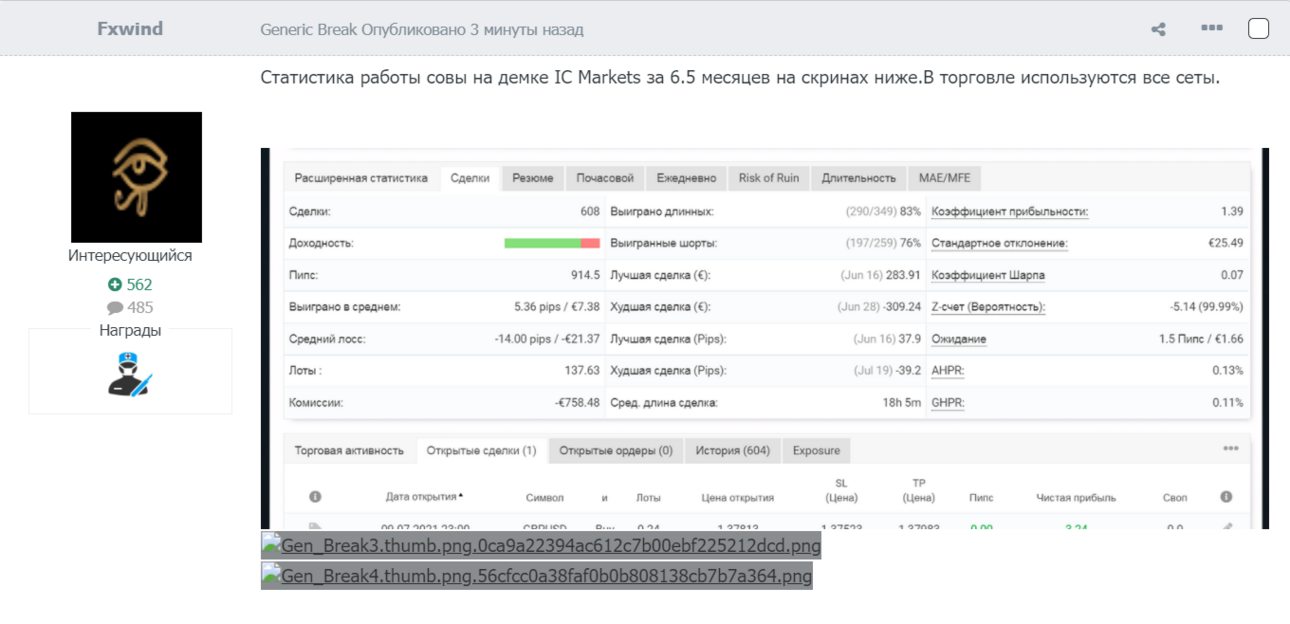Image resolution: width=1290 pixels, height=624 pixels.
Task: Open the Fxwind username profile link
Action: (x=130, y=29)
